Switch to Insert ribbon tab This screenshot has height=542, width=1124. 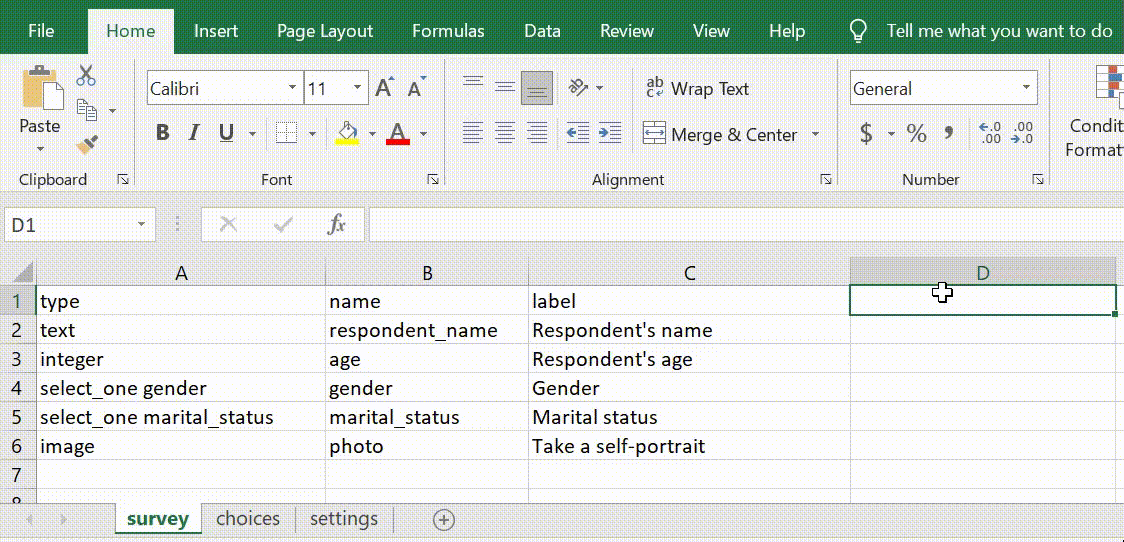(x=216, y=31)
